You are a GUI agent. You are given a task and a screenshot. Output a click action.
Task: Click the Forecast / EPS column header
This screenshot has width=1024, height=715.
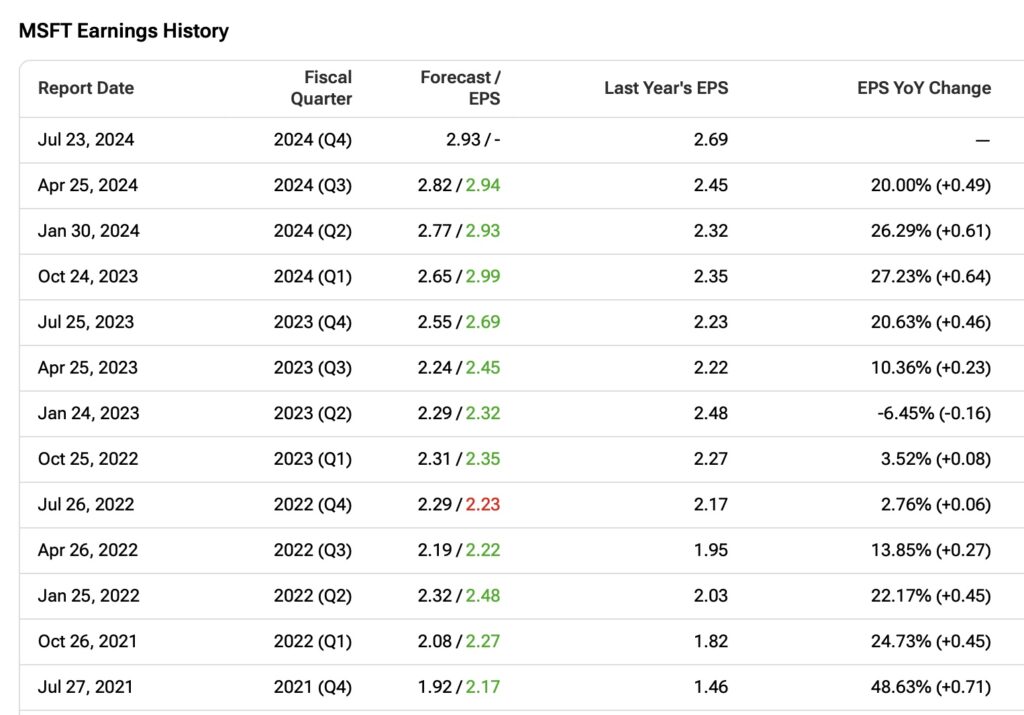point(460,88)
